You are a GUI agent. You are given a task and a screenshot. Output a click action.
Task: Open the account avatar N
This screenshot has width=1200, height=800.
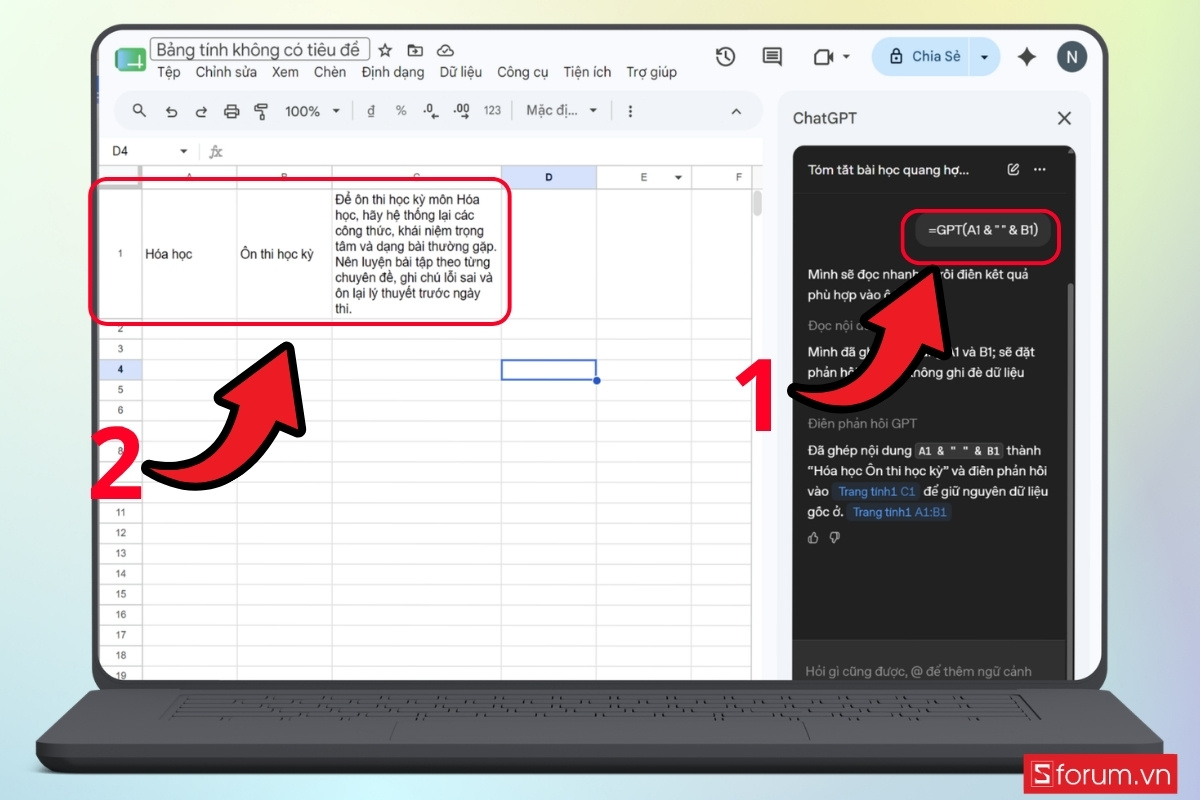coord(1072,57)
